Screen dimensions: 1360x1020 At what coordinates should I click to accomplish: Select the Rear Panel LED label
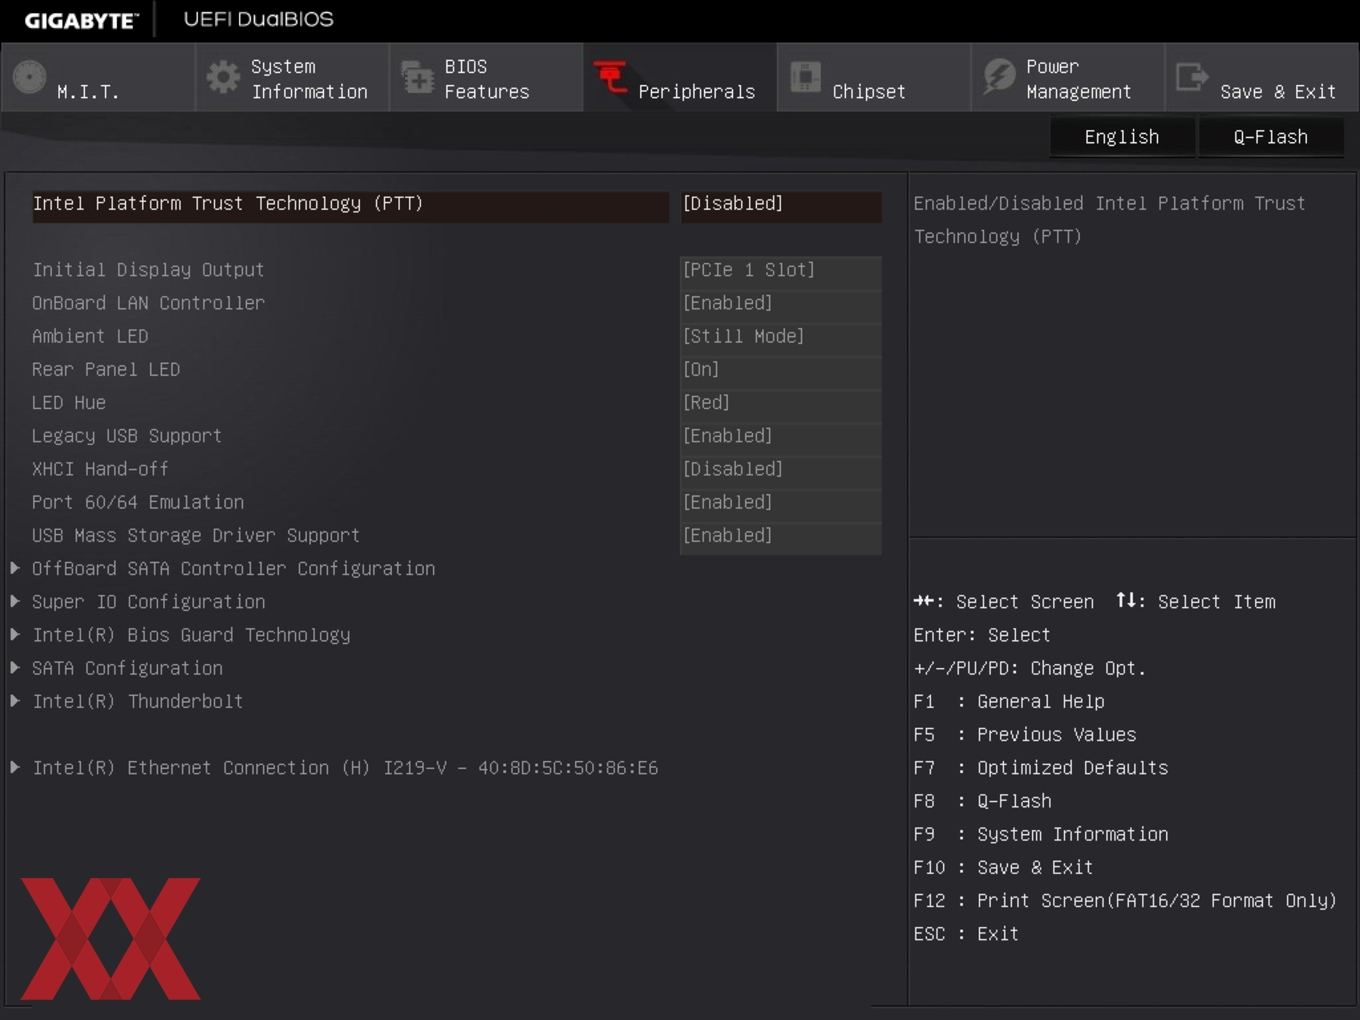pos(106,369)
